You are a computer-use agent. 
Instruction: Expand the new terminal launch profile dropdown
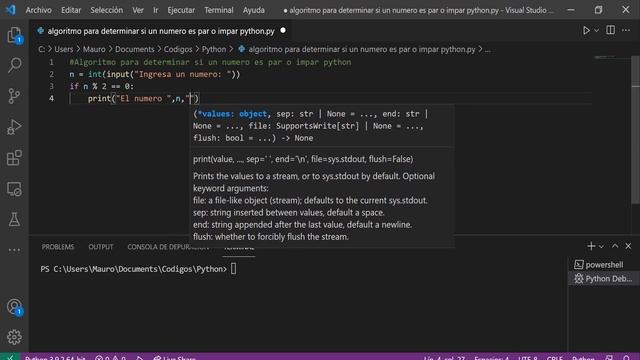click(x=601, y=247)
